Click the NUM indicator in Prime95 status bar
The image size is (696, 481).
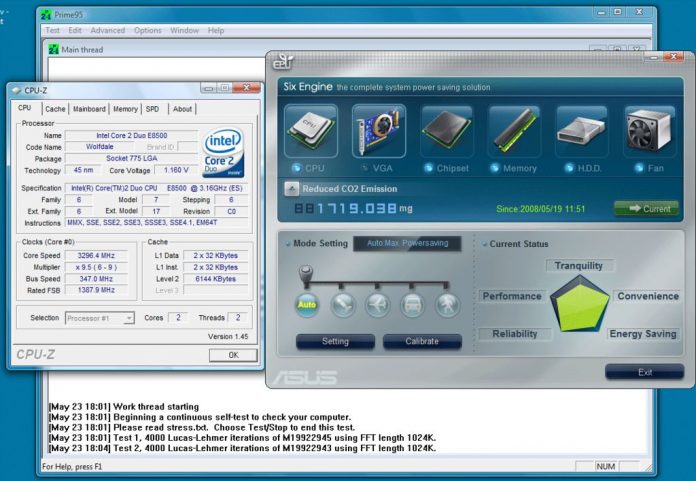605,466
